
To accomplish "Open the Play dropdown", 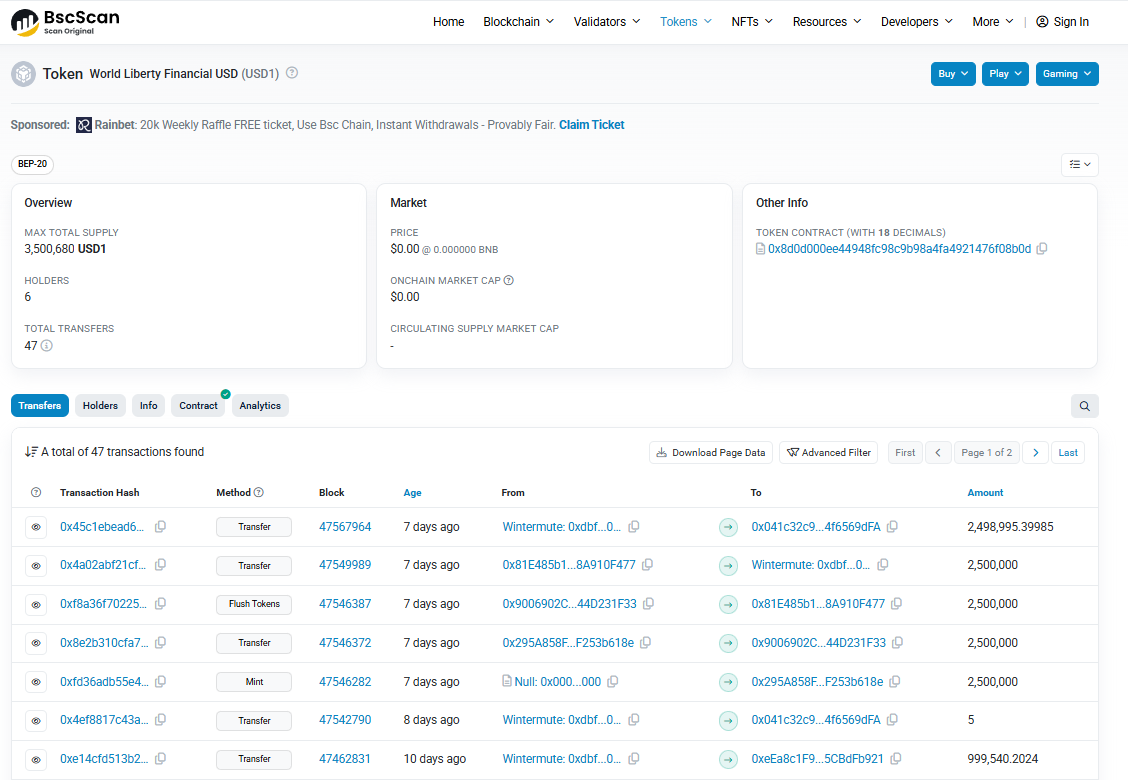I will click(x=1005, y=73).
